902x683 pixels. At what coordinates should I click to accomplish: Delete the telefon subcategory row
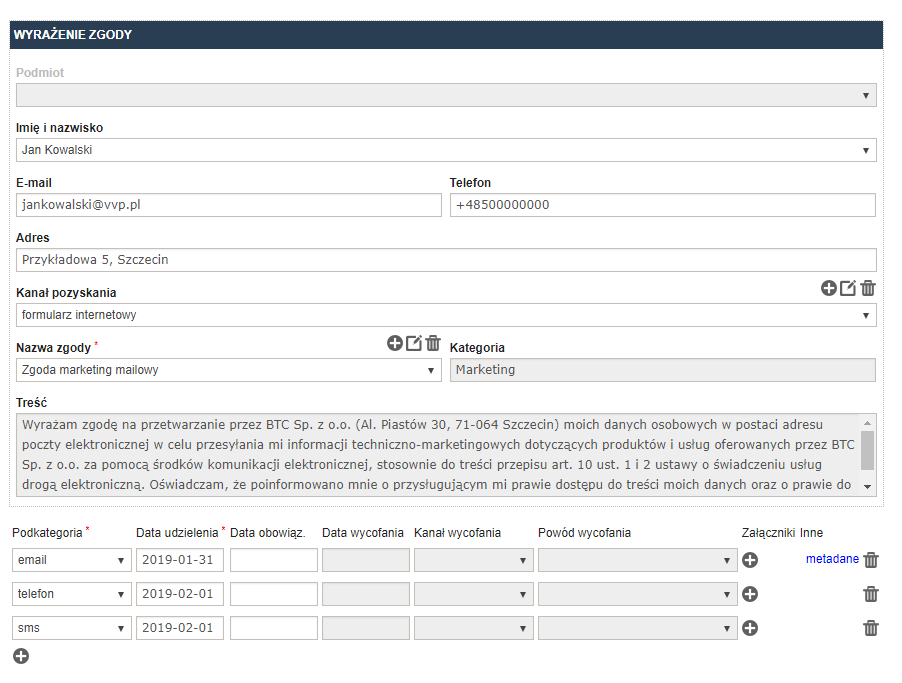871,594
